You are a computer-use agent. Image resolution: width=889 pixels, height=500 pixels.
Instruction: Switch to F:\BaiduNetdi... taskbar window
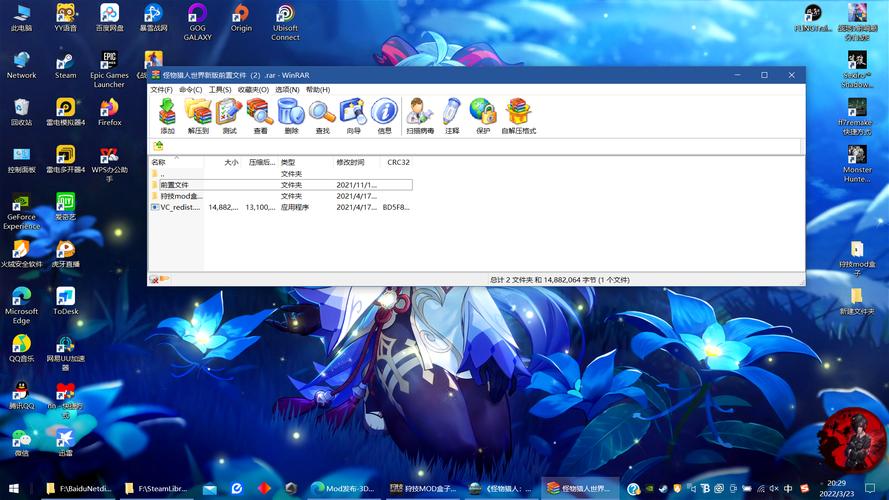(x=78, y=488)
